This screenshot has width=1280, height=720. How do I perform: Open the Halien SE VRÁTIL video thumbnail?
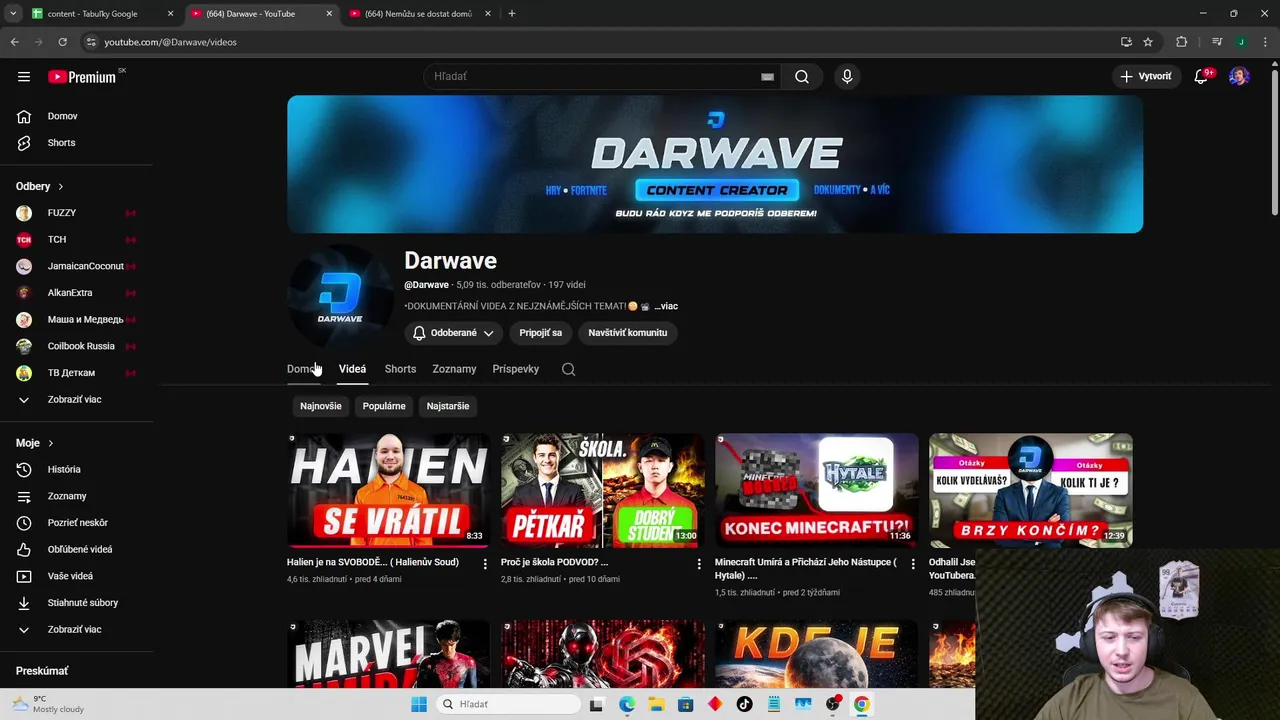388,490
